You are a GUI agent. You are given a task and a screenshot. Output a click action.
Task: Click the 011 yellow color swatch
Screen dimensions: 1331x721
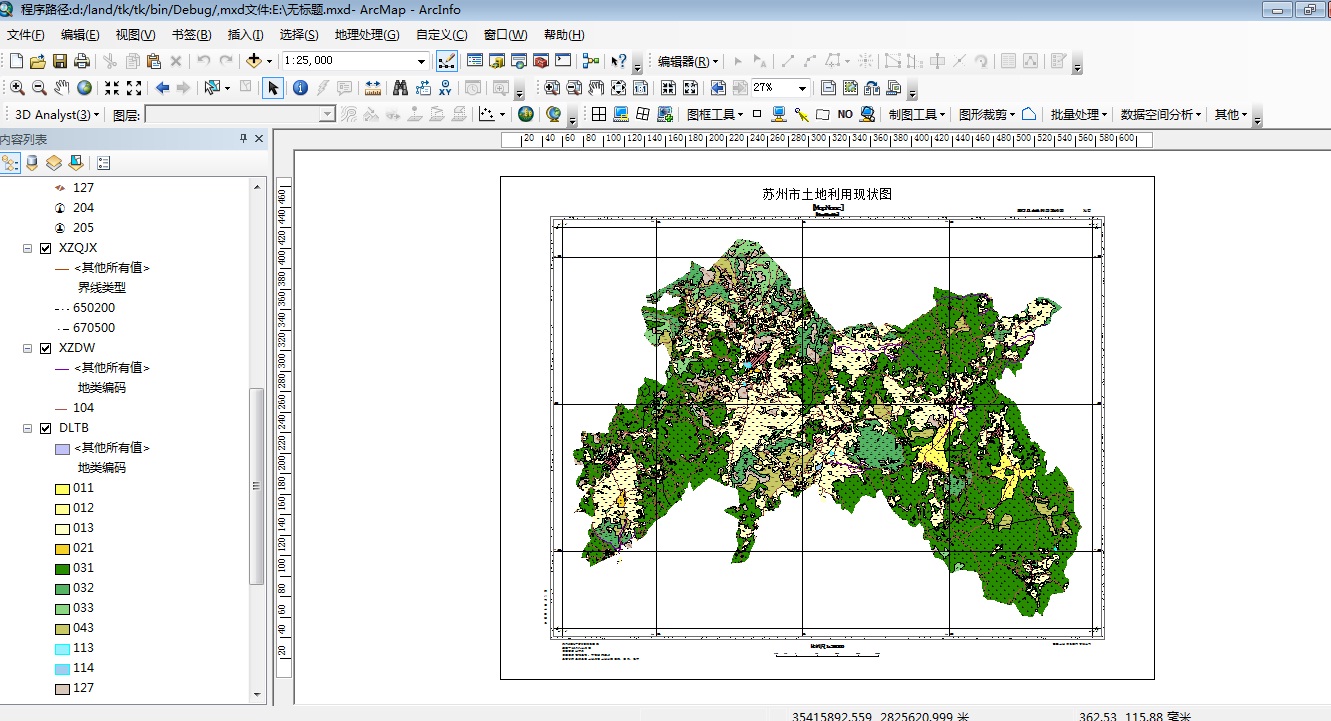[62, 488]
